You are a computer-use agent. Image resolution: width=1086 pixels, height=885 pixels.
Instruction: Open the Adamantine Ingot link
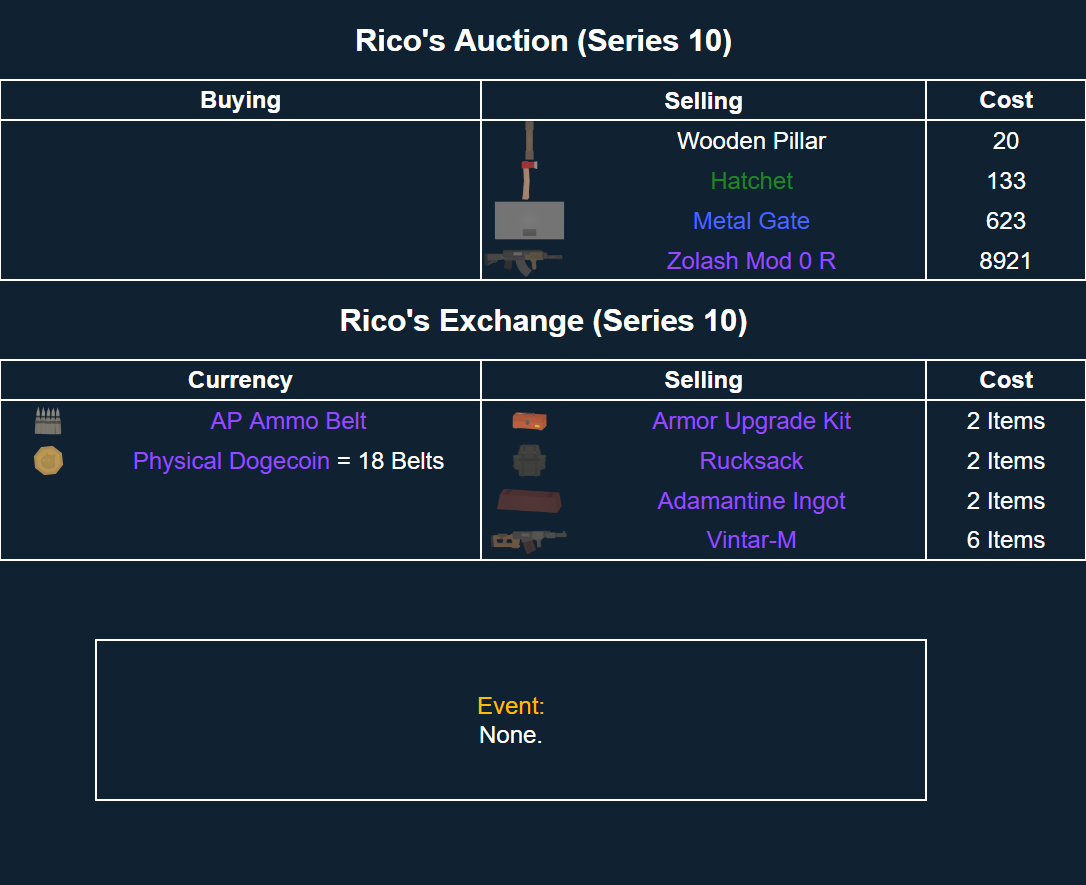tap(751, 501)
